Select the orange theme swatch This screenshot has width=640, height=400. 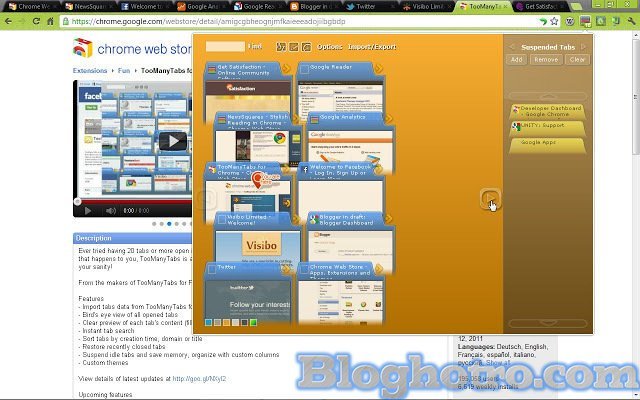pyautogui.click(x=227, y=322)
